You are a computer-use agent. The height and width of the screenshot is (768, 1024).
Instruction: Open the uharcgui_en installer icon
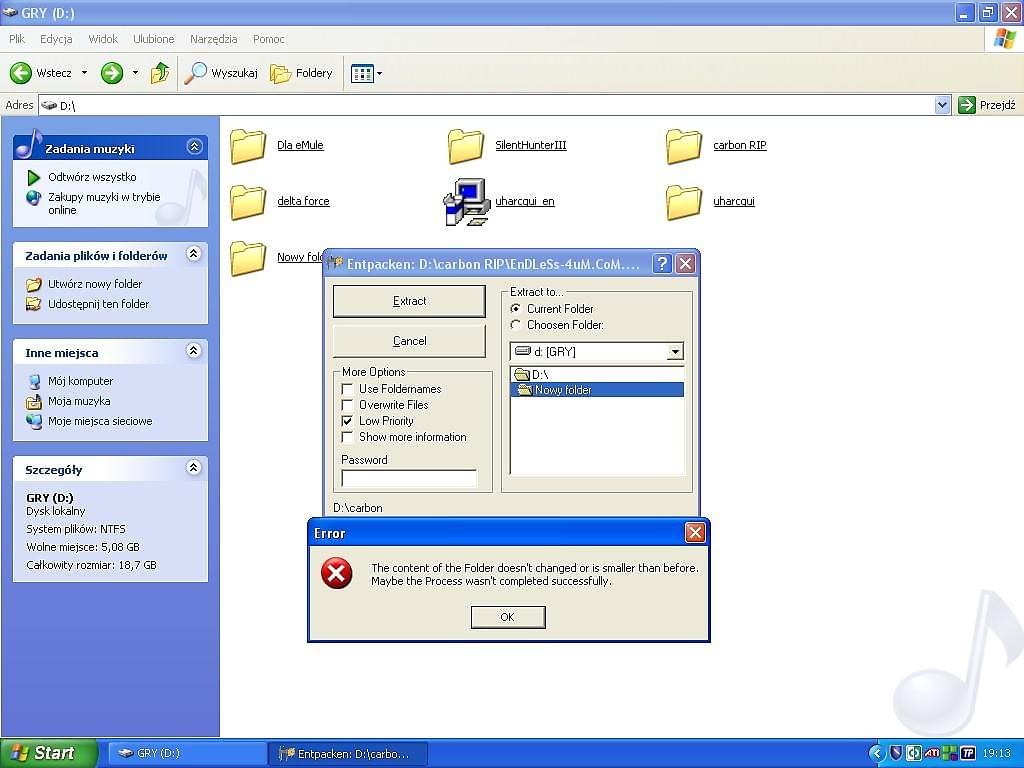(466, 202)
